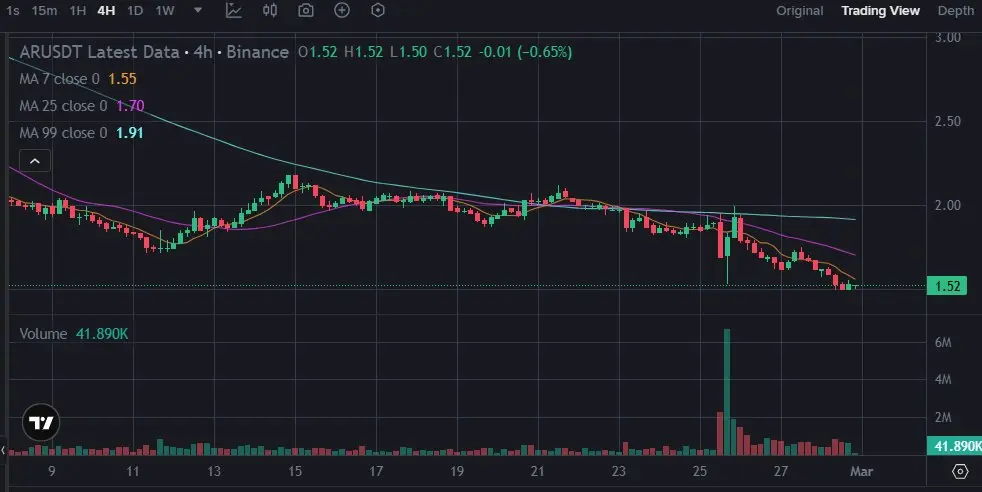Image resolution: width=982 pixels, height=492 pixels.
Task: Click the TradingView logo badge
Action: 41,423
